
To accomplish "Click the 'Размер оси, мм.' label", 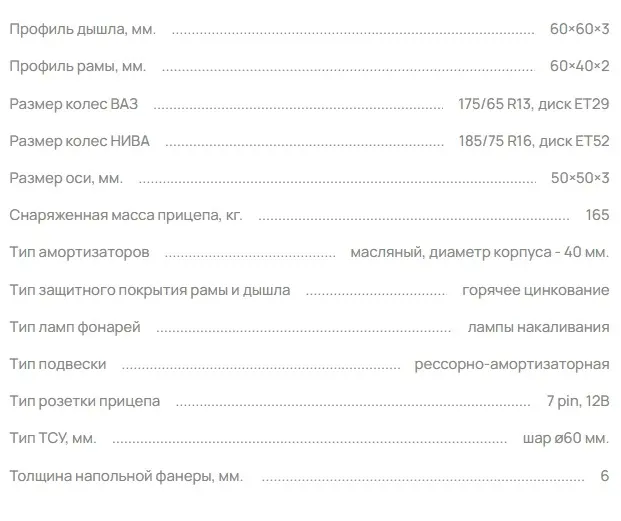I will (x=65, y=178).
